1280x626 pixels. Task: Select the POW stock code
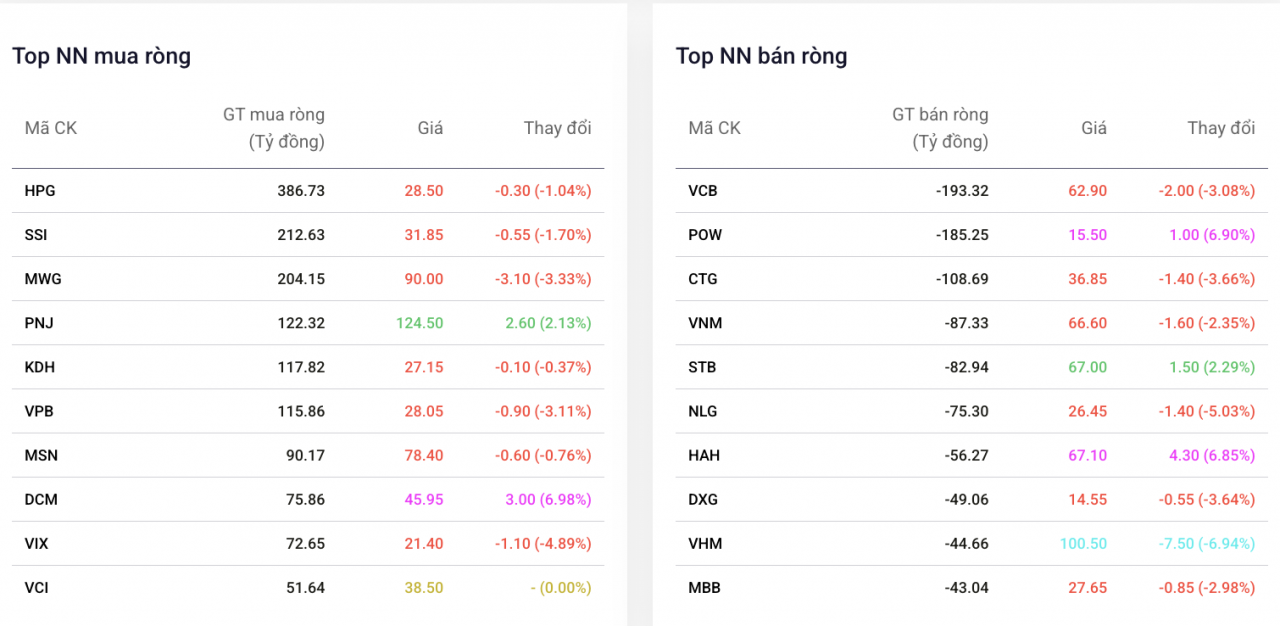tap(705, 235)
